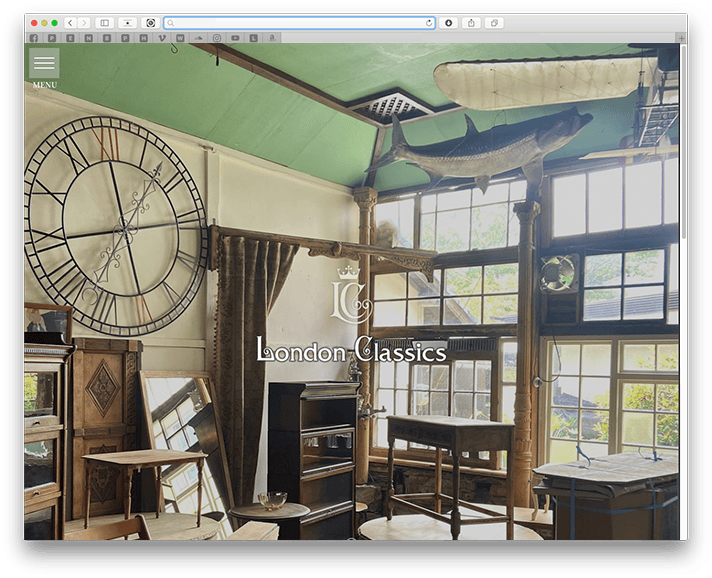Open the hamburger menu icon
This screenshot has height=578, width=712.
coord(44,63)
